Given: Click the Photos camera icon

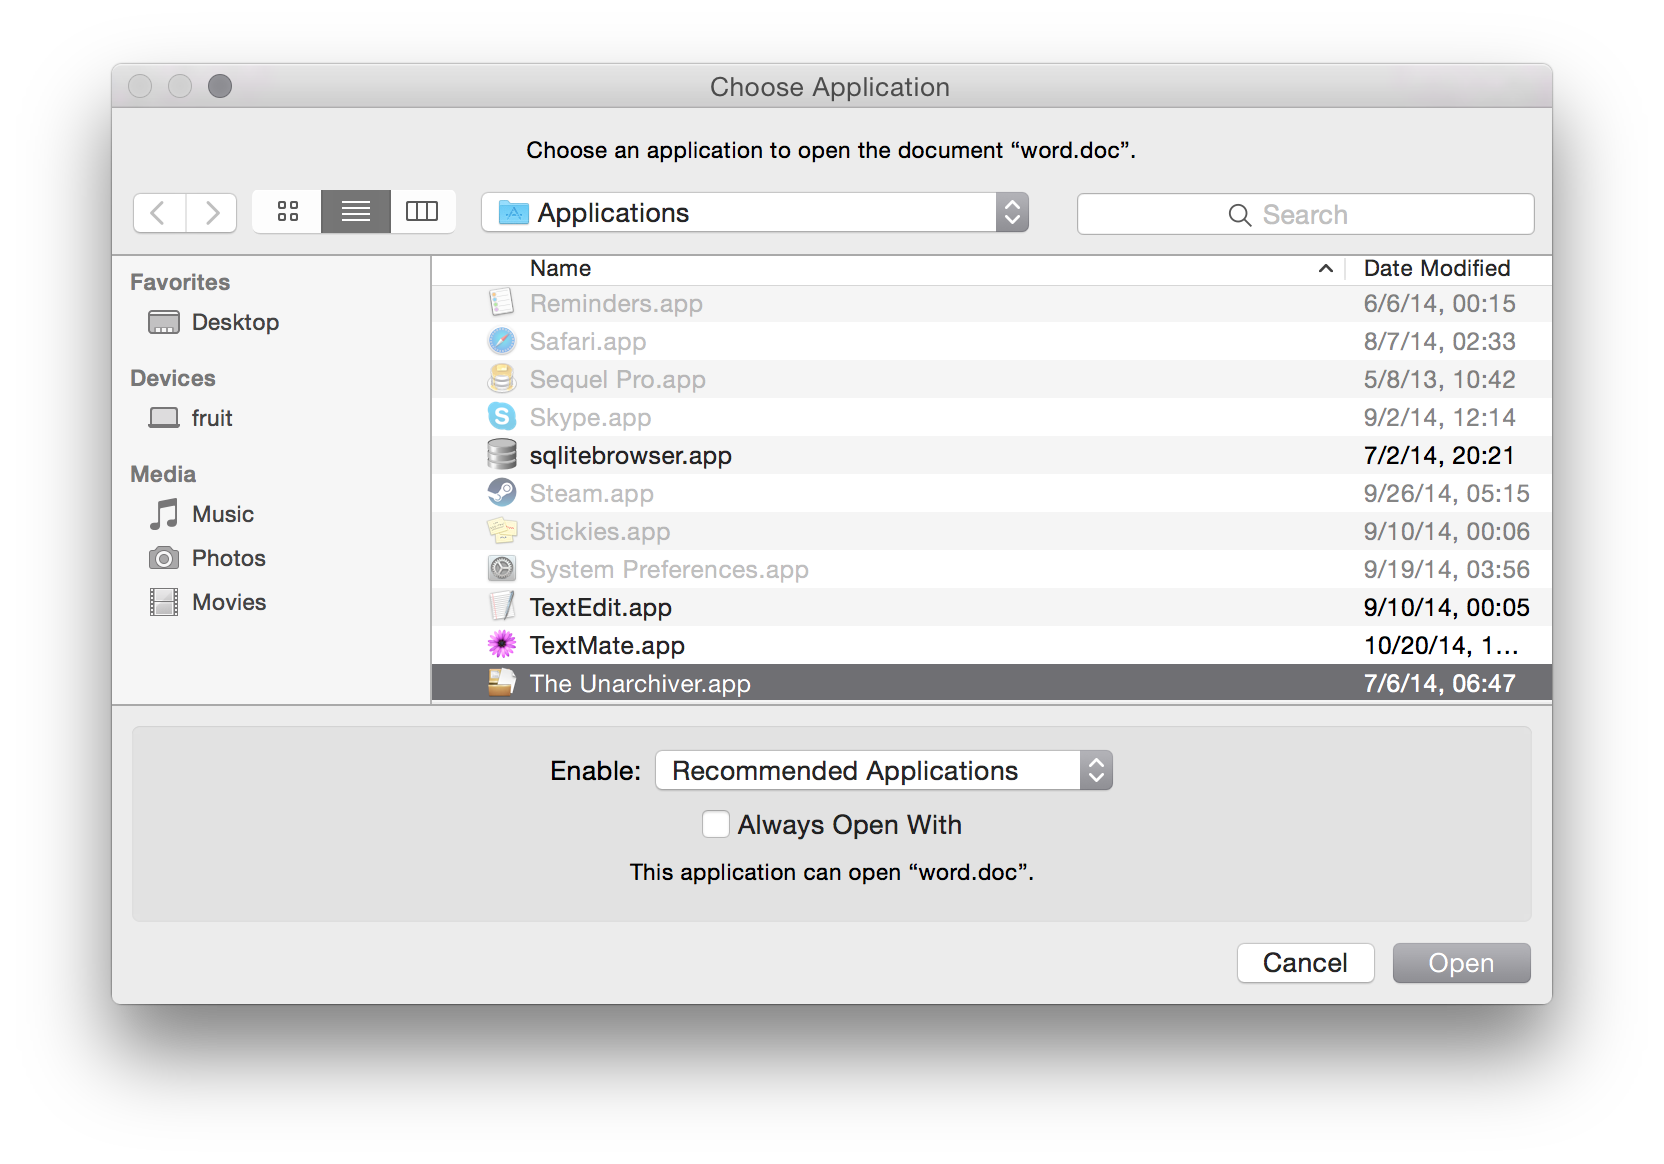Looking at the screenshot, I should pos(164,558).
